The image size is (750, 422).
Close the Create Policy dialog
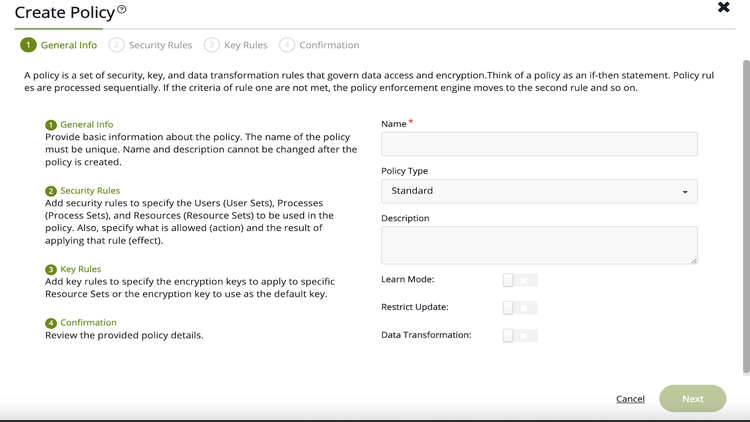point(724,7)
